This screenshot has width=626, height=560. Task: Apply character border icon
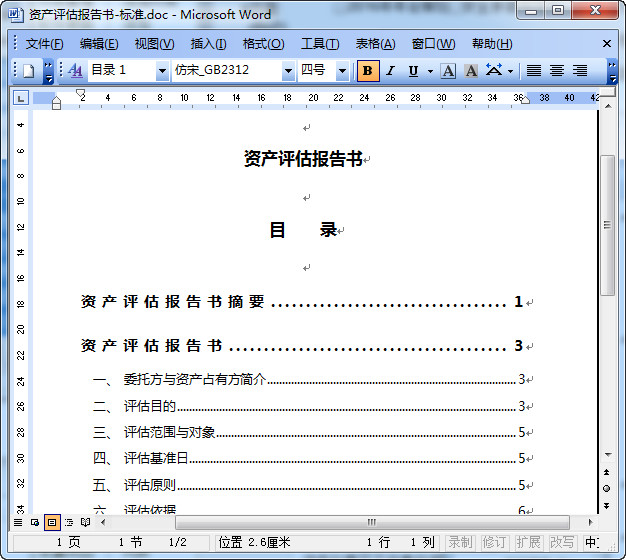coord(448,71)
